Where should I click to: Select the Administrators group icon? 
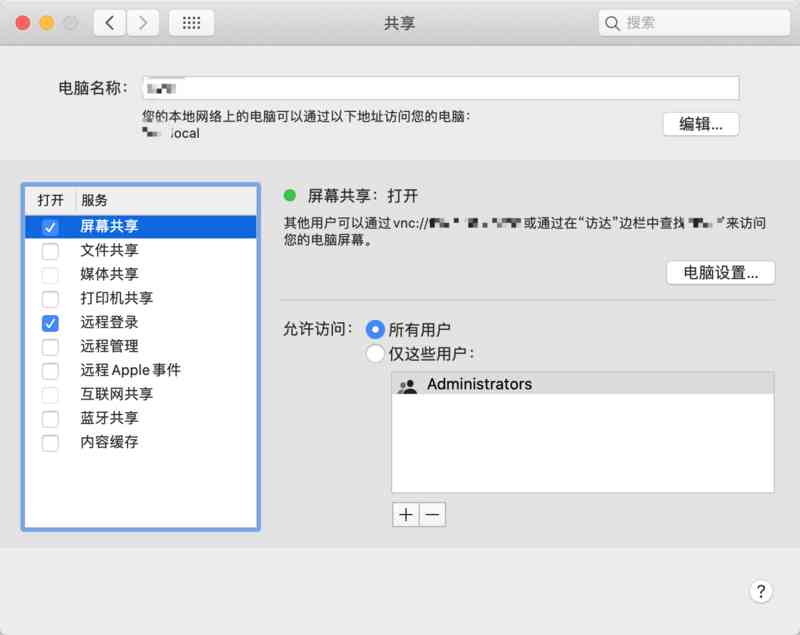[x=407, y=385]
